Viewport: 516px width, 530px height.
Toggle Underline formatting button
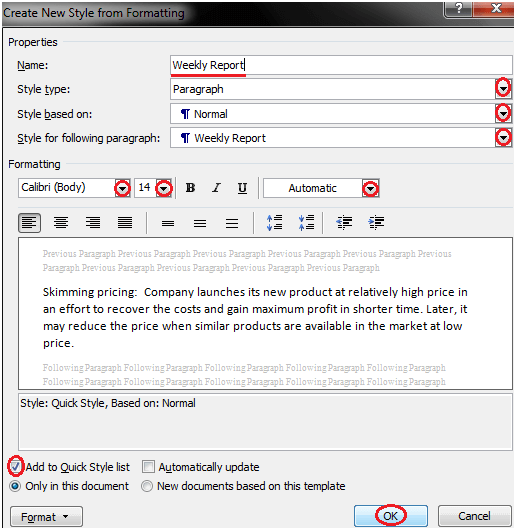click(x=242, y=188)
